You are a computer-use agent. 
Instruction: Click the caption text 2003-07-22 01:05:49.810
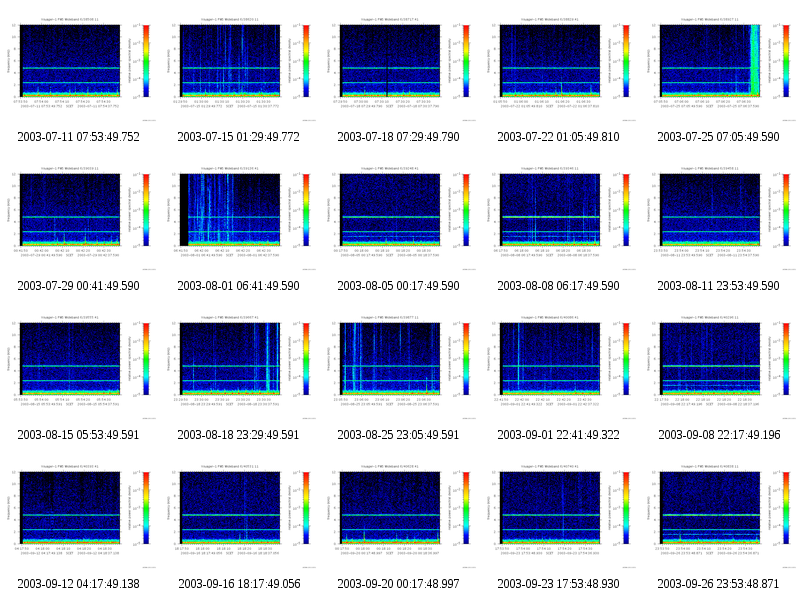pyautogui.click(x=558, y=137)
